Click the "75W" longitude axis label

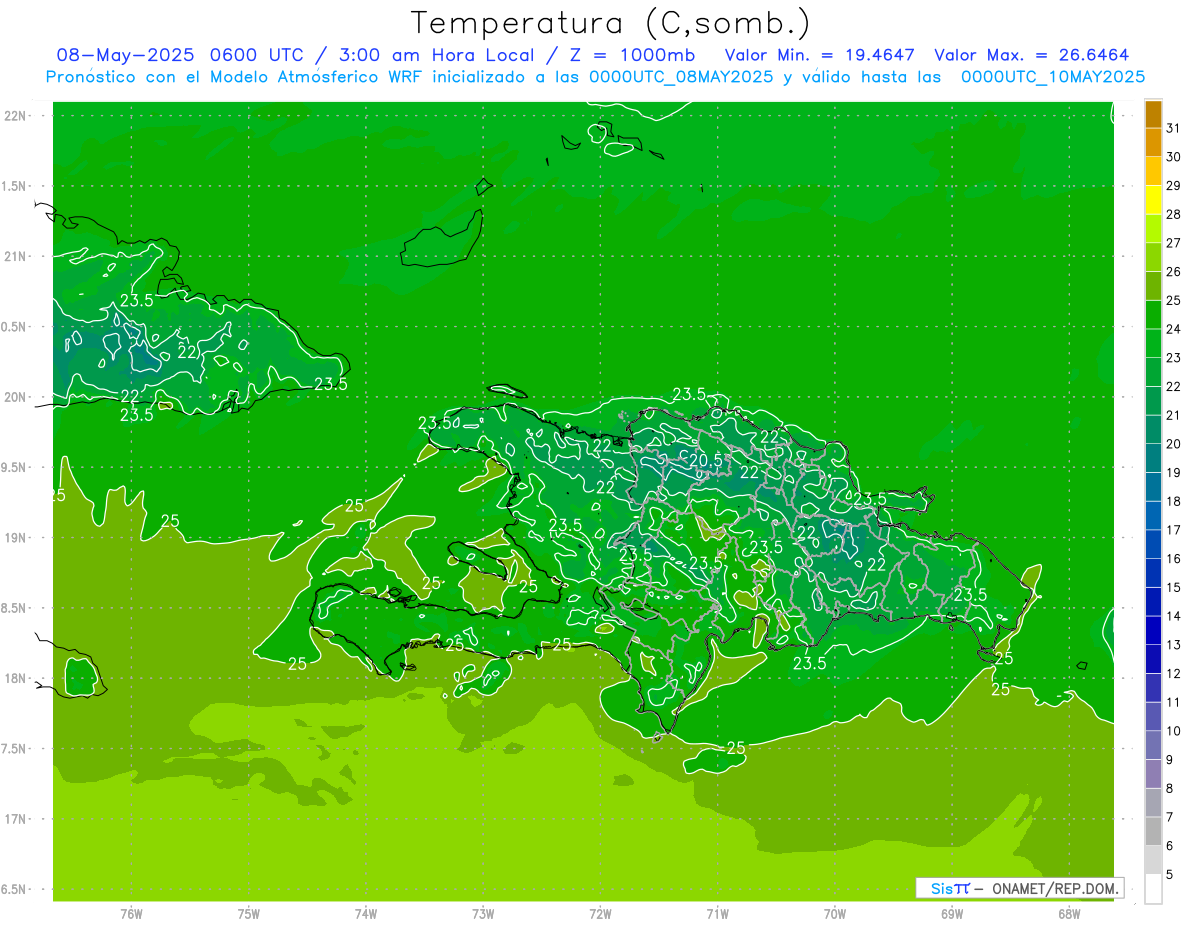pyautogui.click(x=249, y=913)
